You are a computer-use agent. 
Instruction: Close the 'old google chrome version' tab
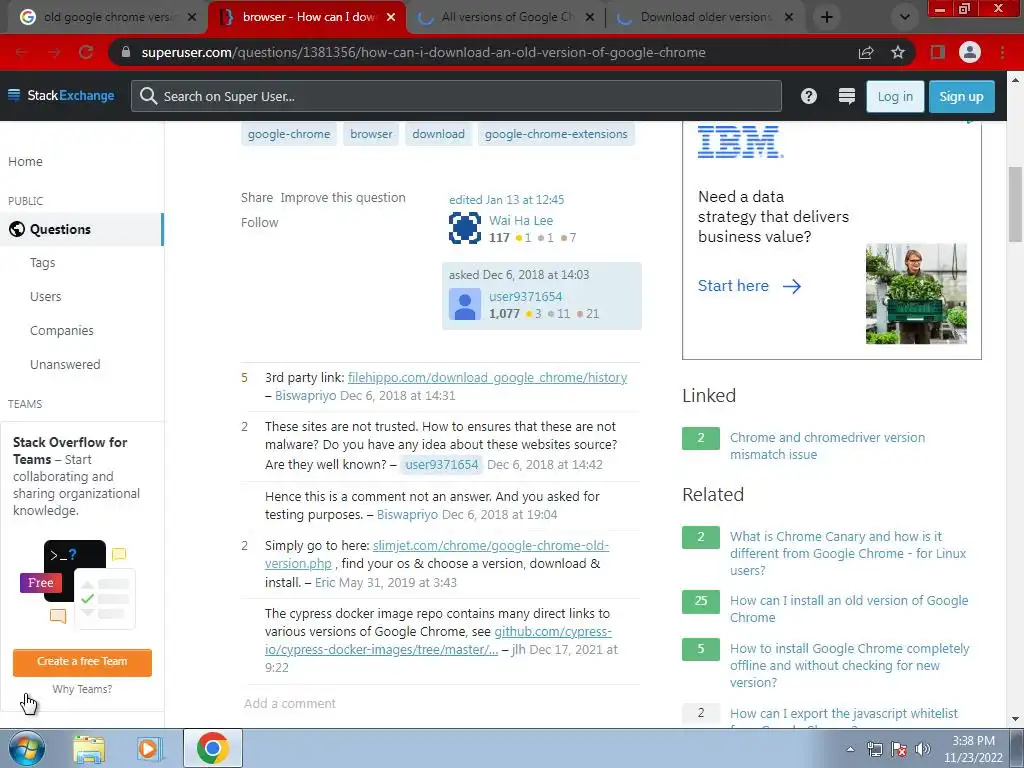click(192, 17)
